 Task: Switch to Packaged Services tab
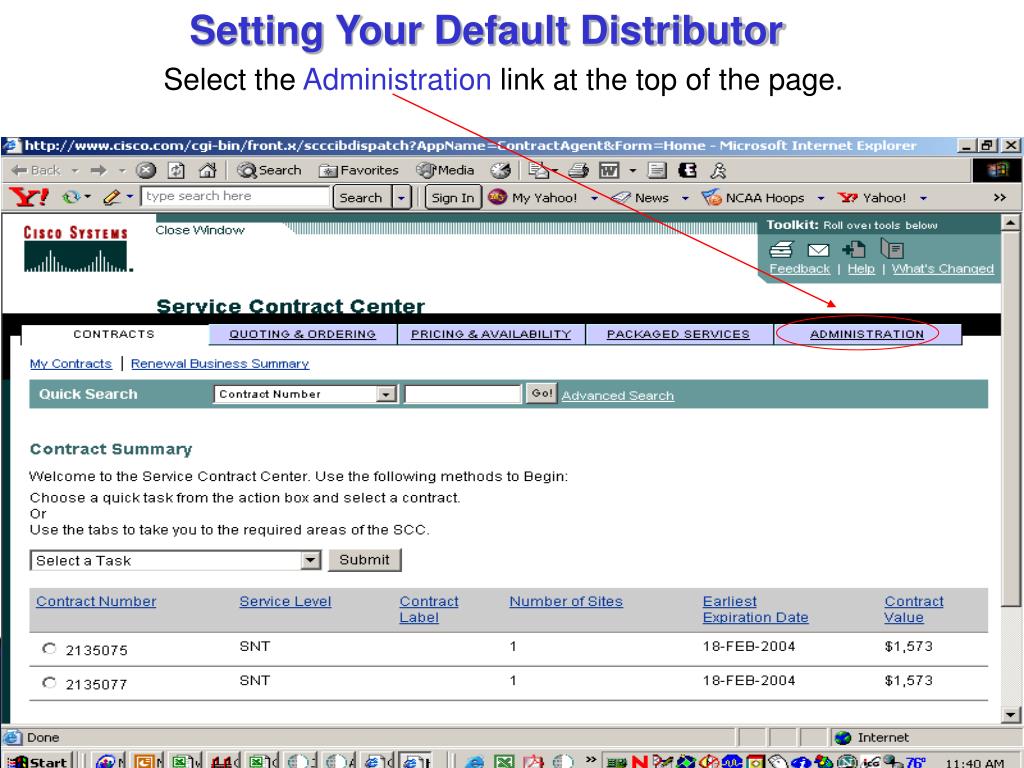point(678,334)
